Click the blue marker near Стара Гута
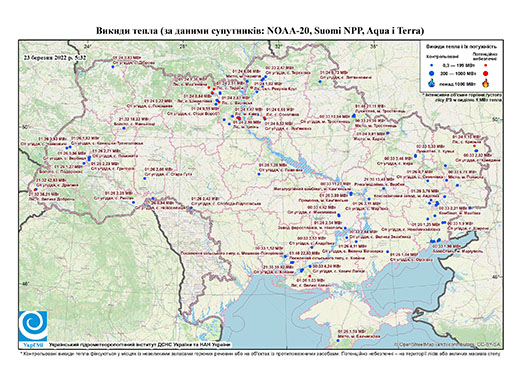This screenshot has width=520, height=368. point(145,178)
